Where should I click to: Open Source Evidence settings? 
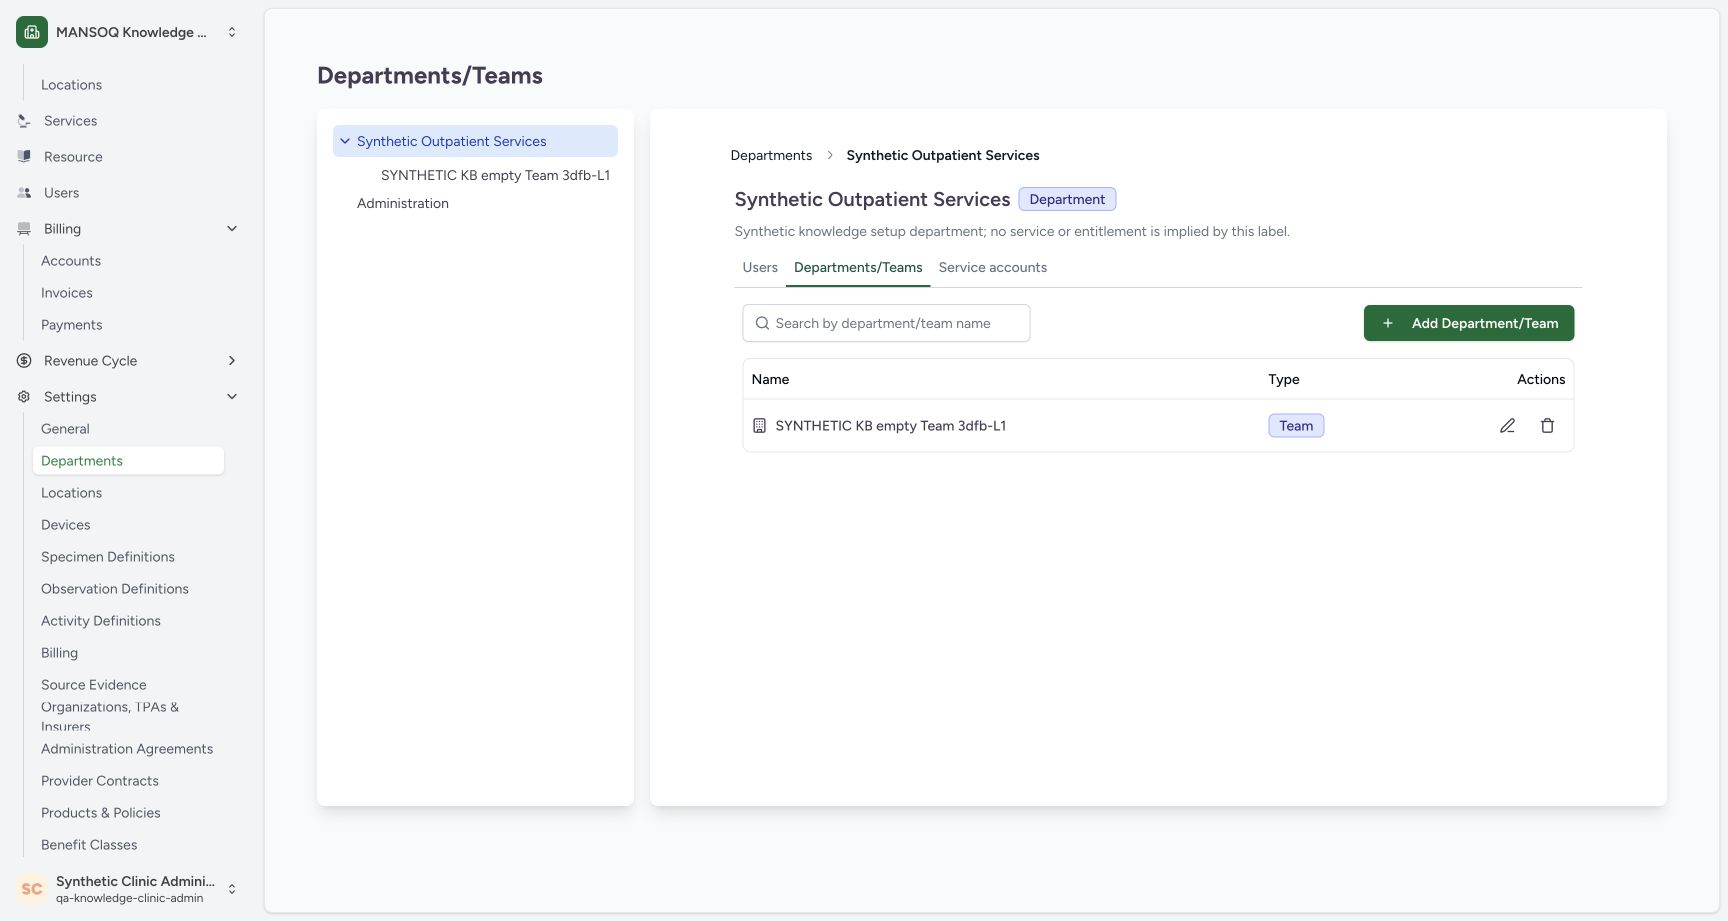click(94, 685)
